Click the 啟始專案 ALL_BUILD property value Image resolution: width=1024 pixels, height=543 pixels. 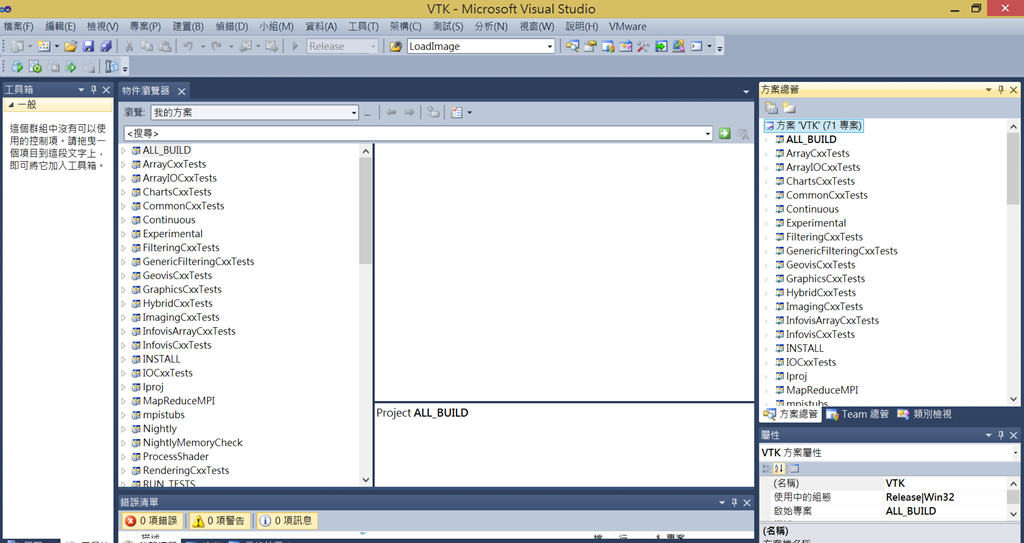(x=910, y=511)
